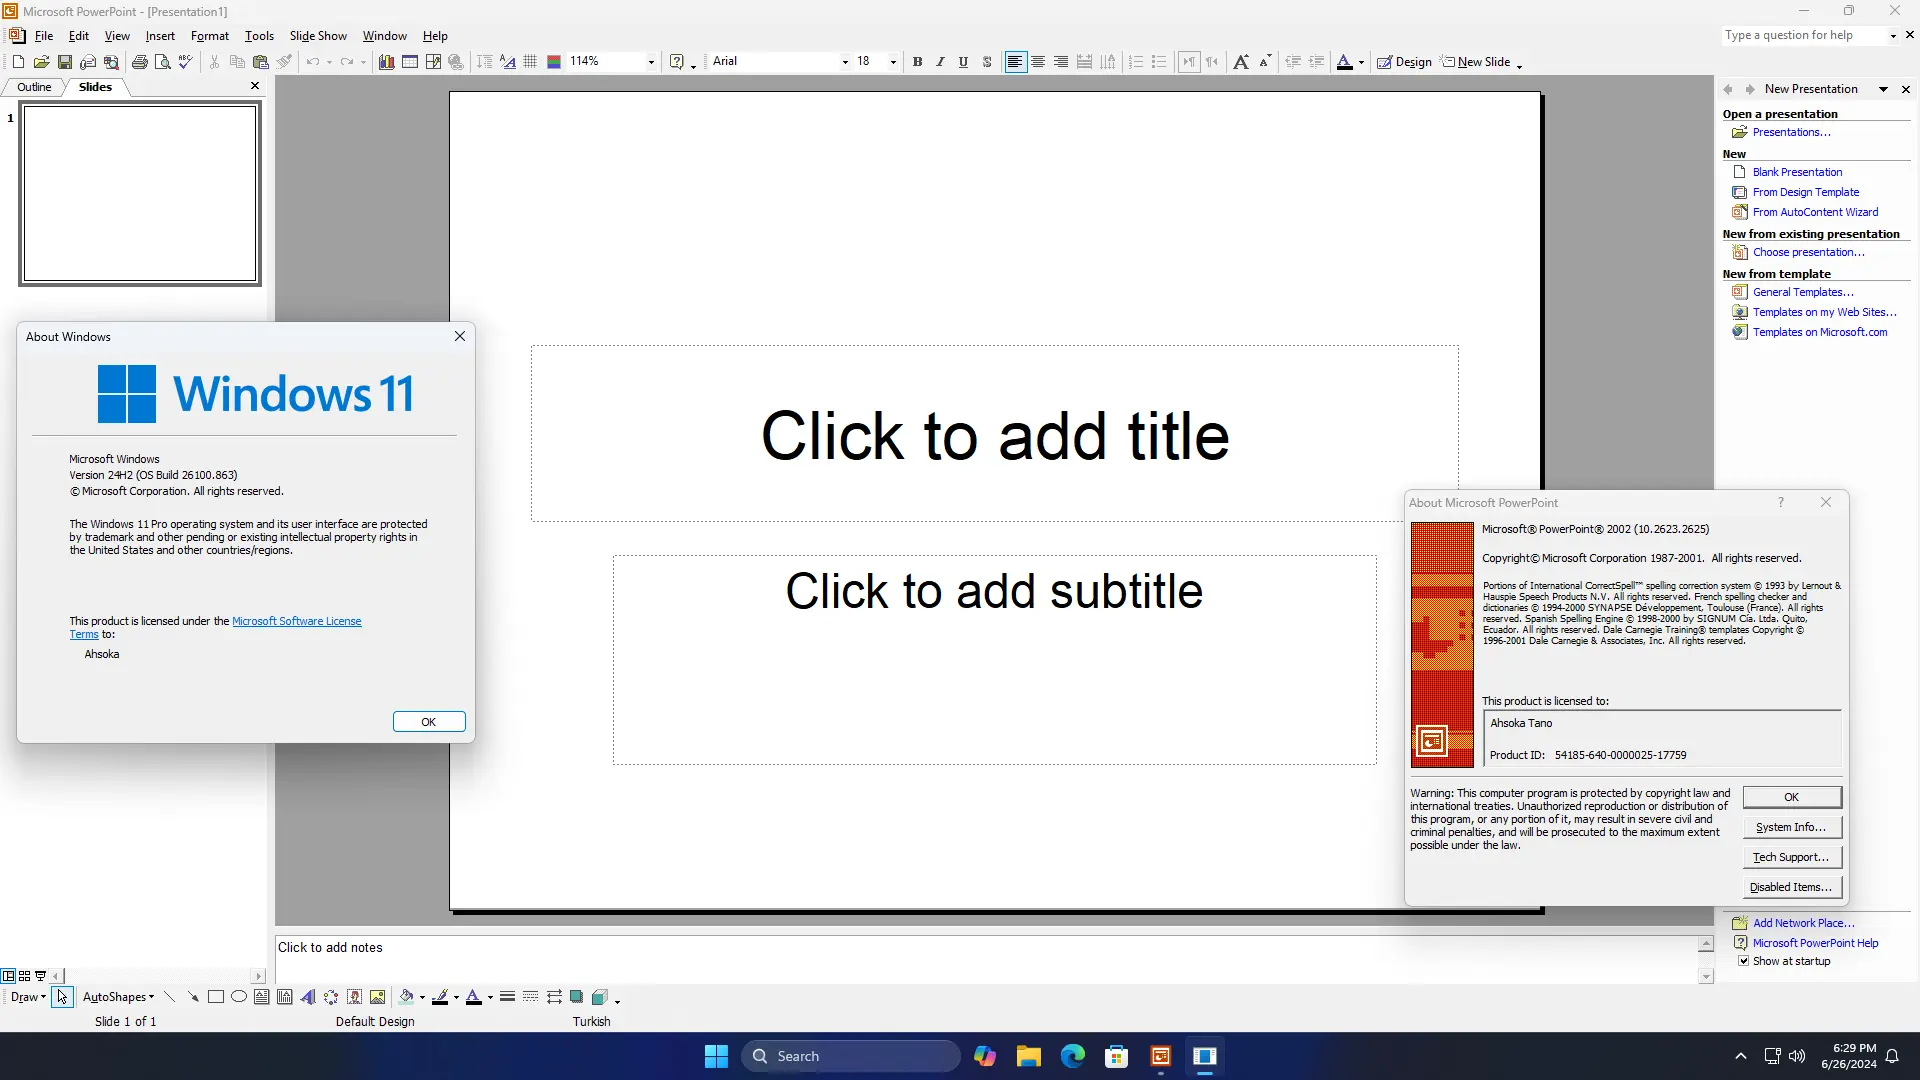Draw an arrow with the Arrow tool
This screenshot has width=1920, height=1080.
[192, 997]
